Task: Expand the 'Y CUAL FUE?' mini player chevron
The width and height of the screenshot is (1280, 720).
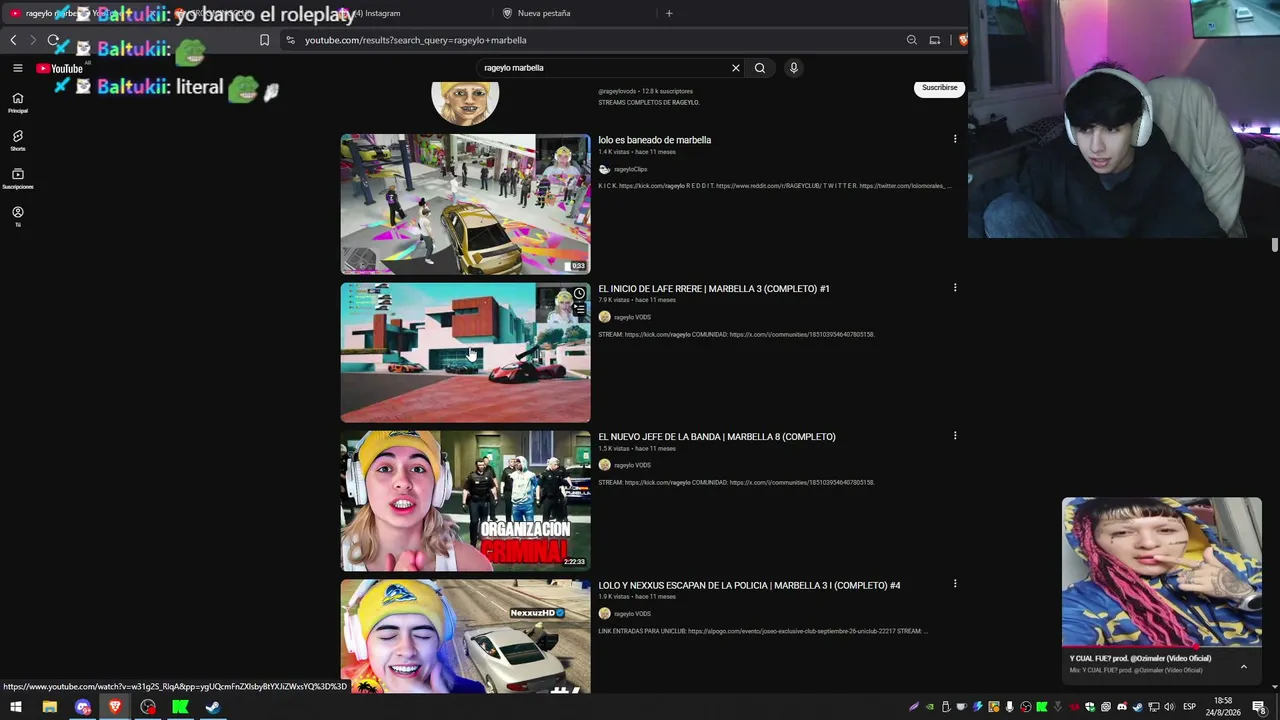Action: point(1244,666)
